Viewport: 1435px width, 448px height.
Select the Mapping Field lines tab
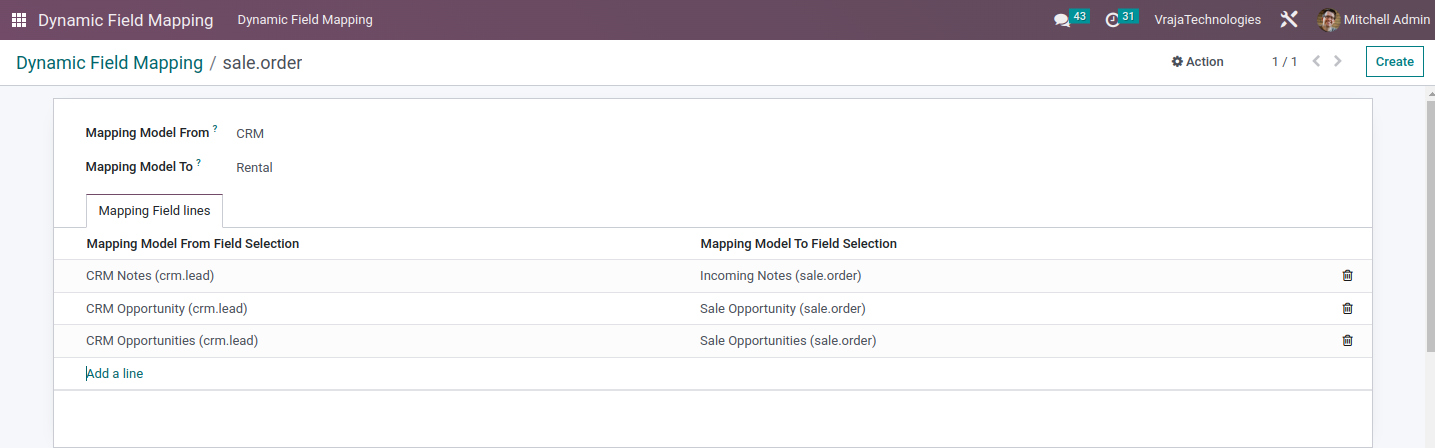pyautogui.click(x=154, y=211)
